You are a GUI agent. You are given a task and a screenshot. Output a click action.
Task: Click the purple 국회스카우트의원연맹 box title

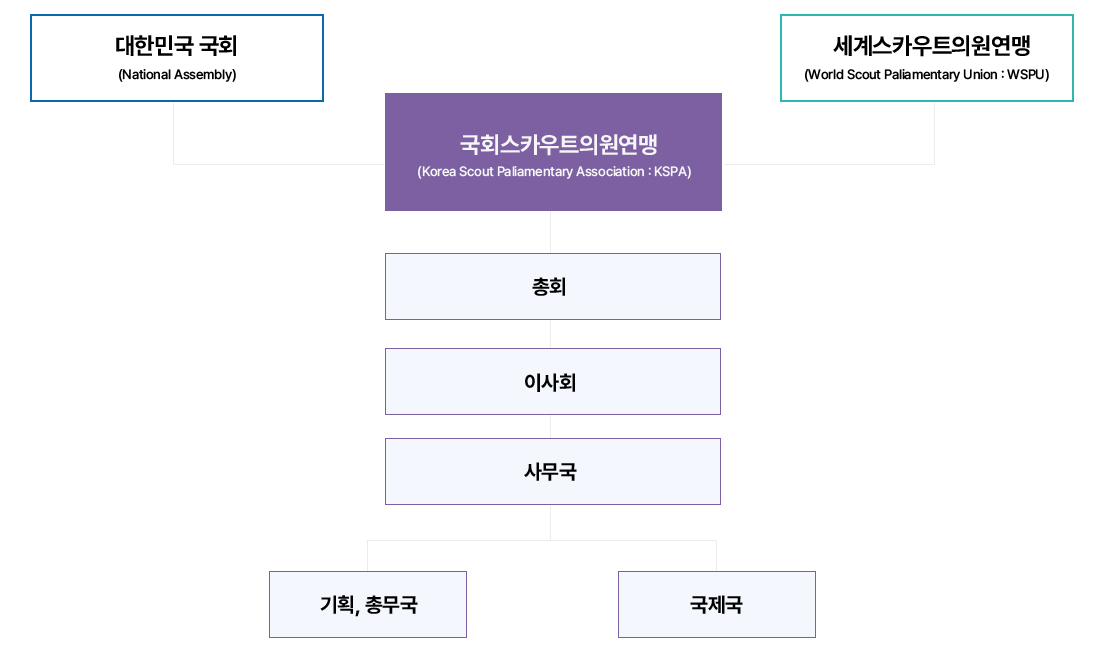[x=558, y=144]
